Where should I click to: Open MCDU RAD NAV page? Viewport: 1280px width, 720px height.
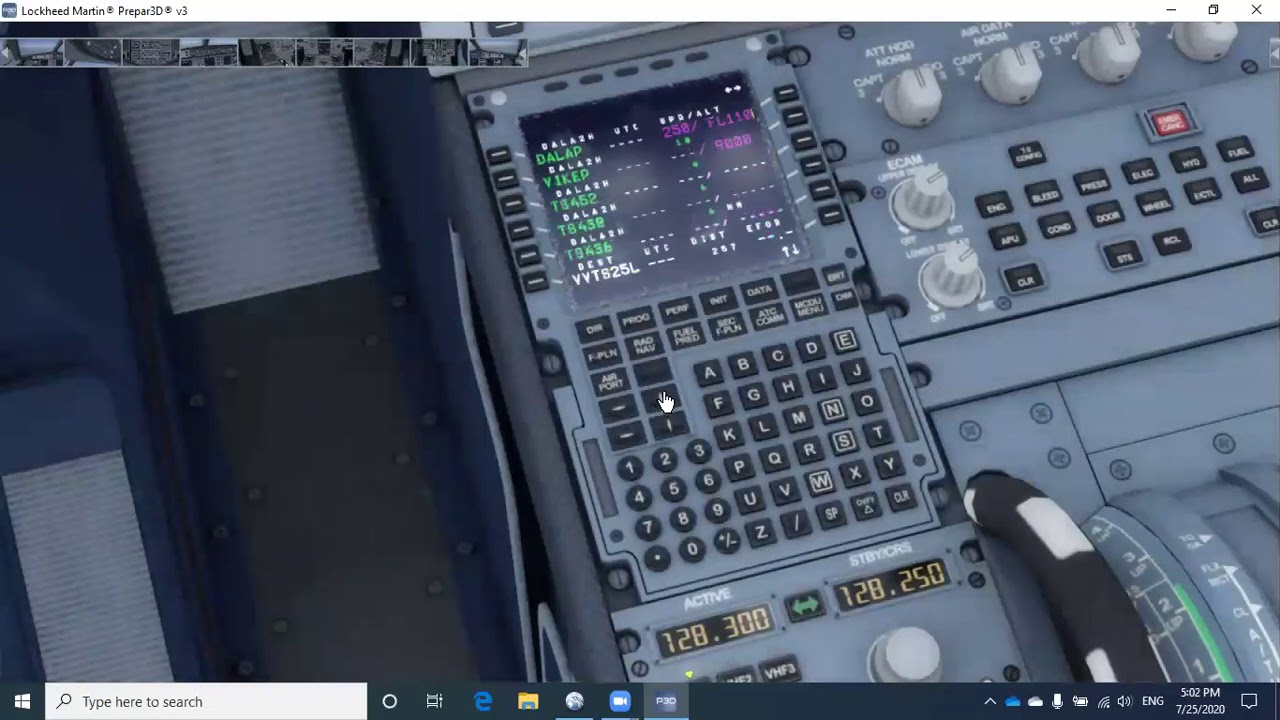click(644, 345)
